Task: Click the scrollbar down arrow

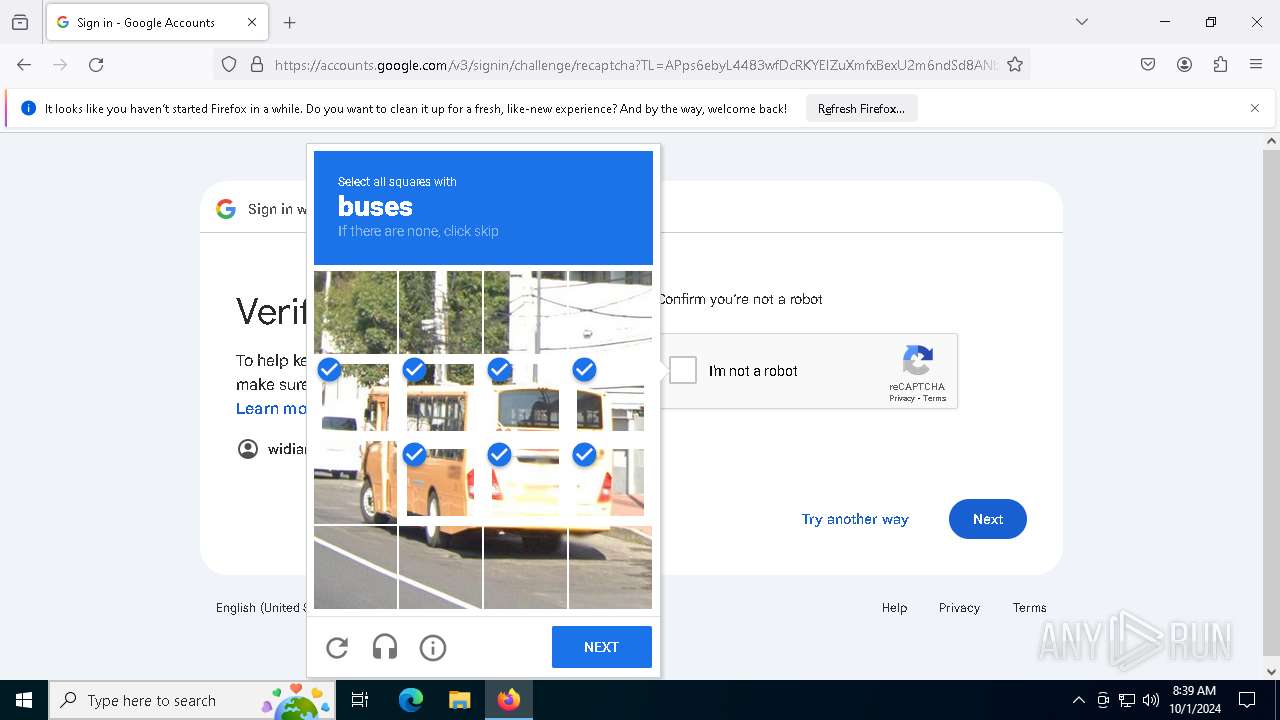Action: pyautogui.click(x=1271, y=672)
